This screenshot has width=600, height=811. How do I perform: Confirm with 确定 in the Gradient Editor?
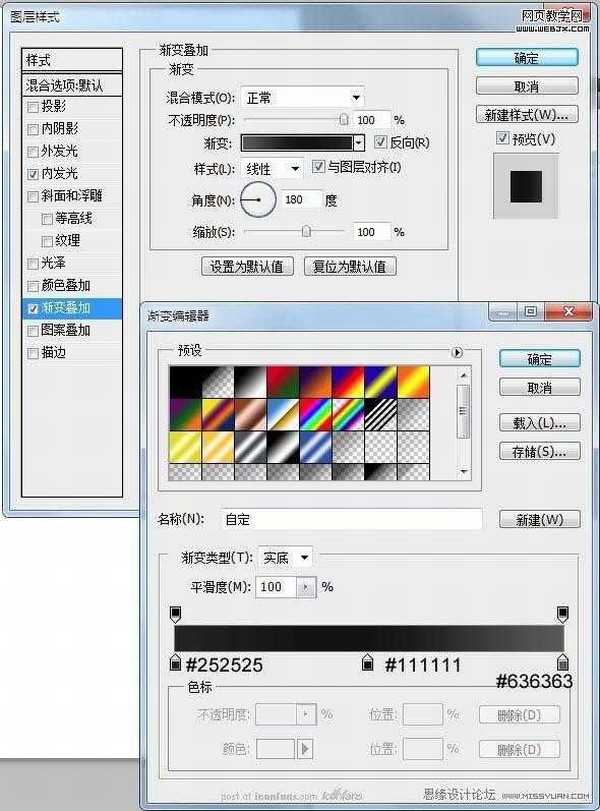tap(539, 359)
